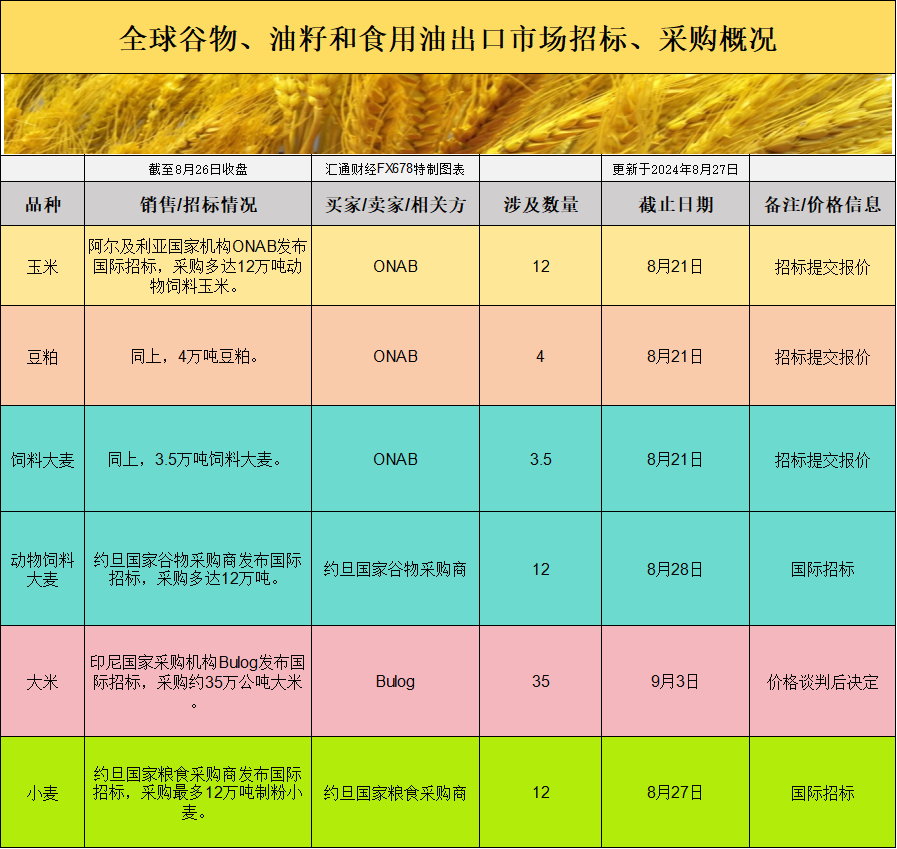Click the quantity 35 cell
This screenshot has height=849, width=897.
(x=541, y=681)
